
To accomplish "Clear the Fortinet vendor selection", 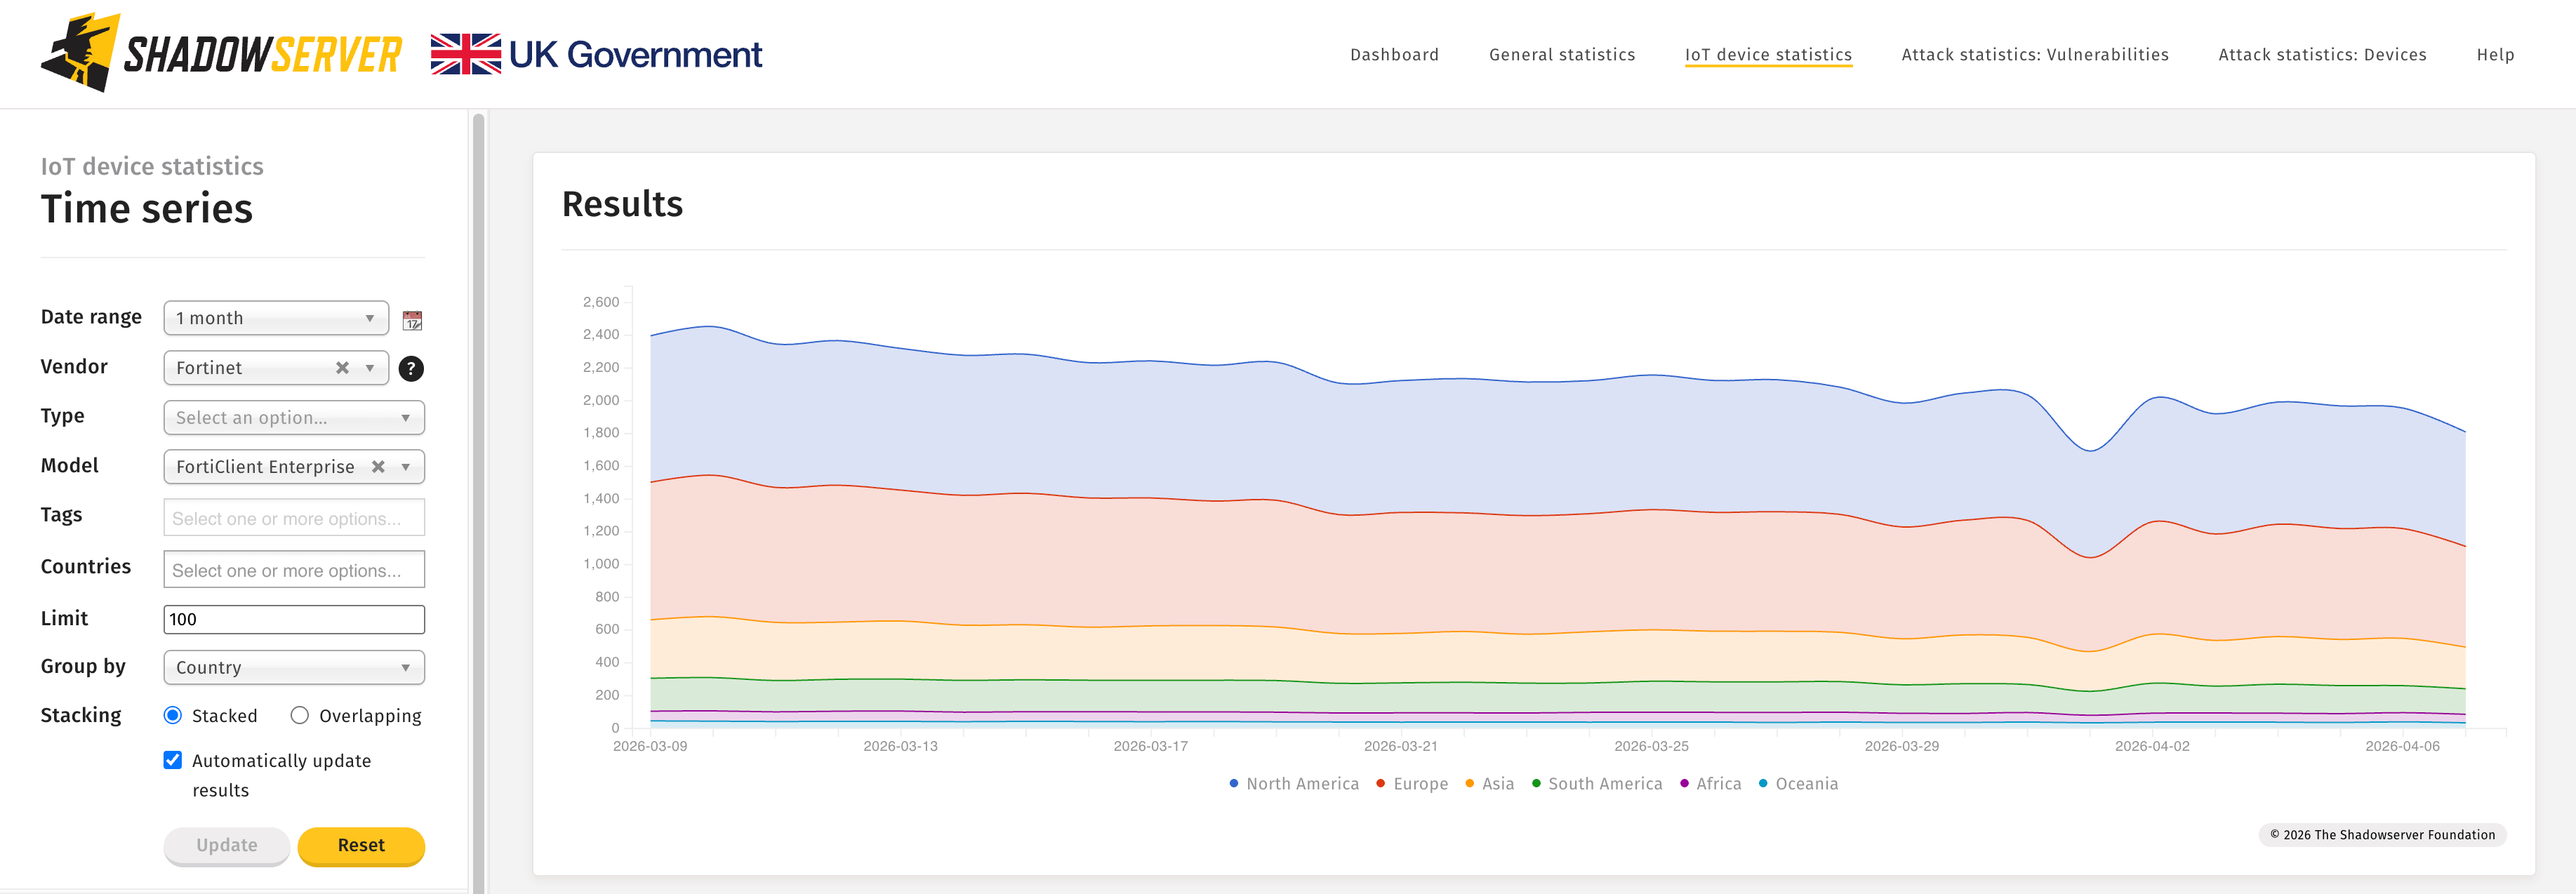I will pos(342,368).
